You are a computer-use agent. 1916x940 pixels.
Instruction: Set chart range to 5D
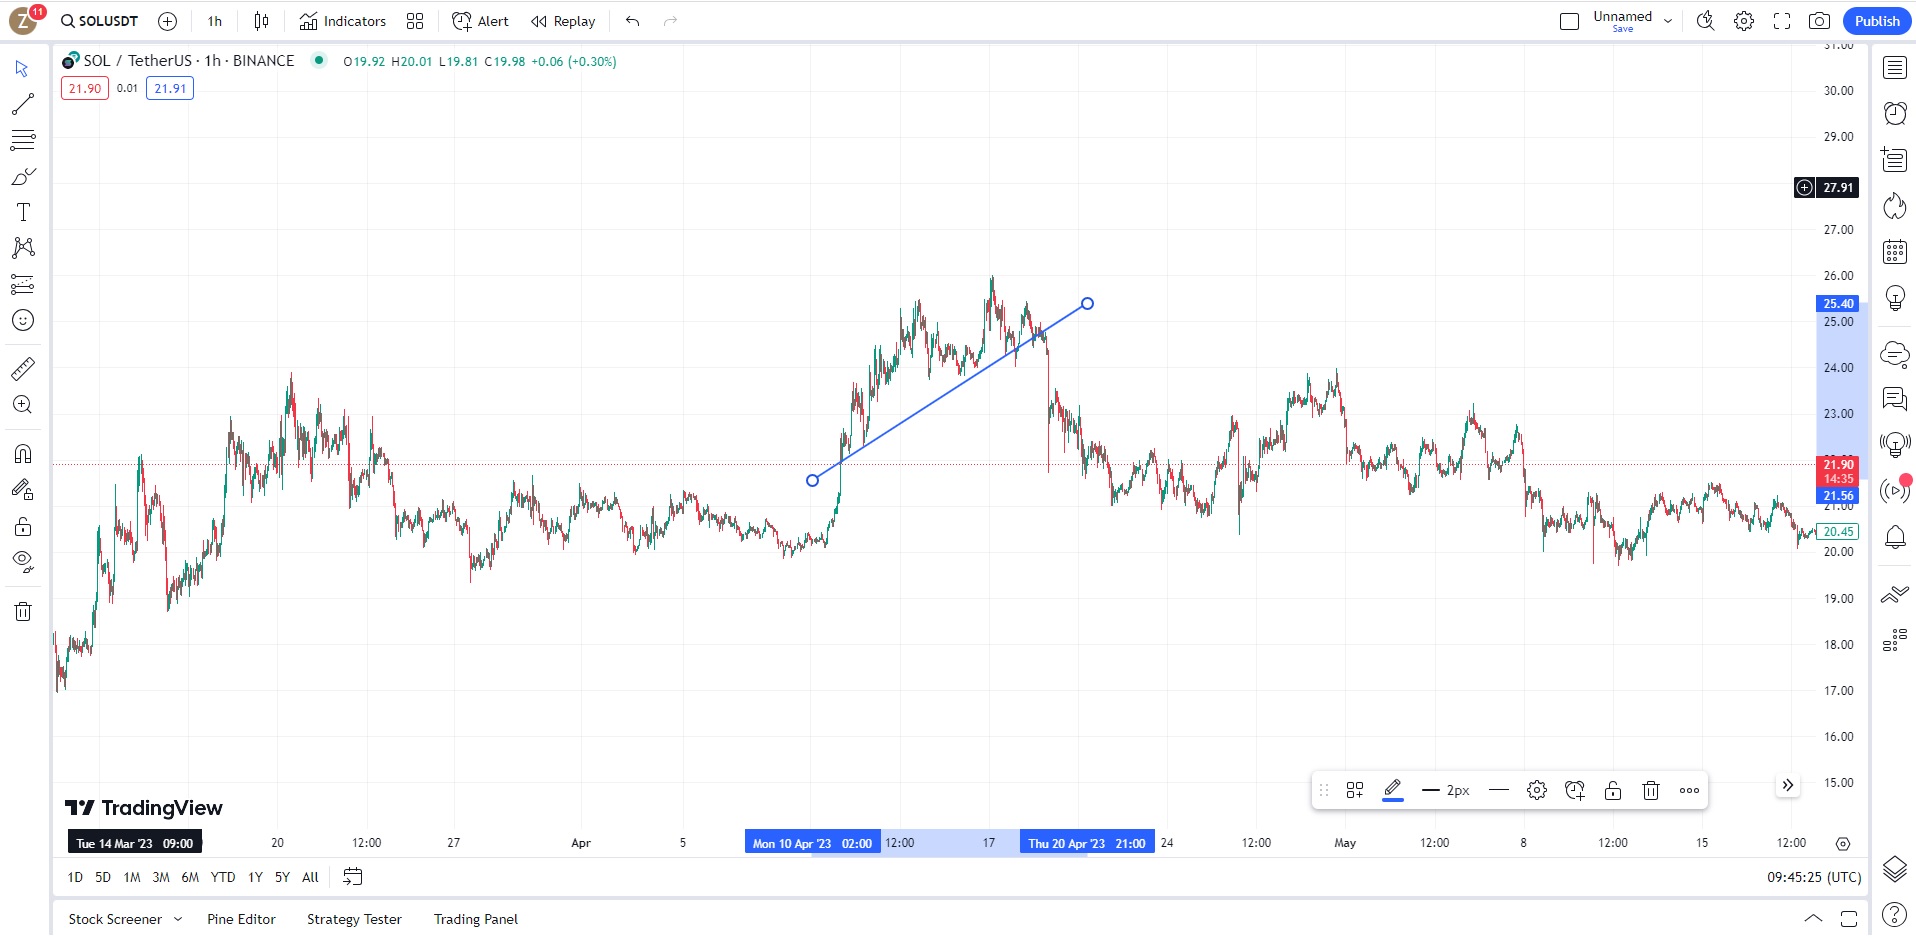coord(103,877)
